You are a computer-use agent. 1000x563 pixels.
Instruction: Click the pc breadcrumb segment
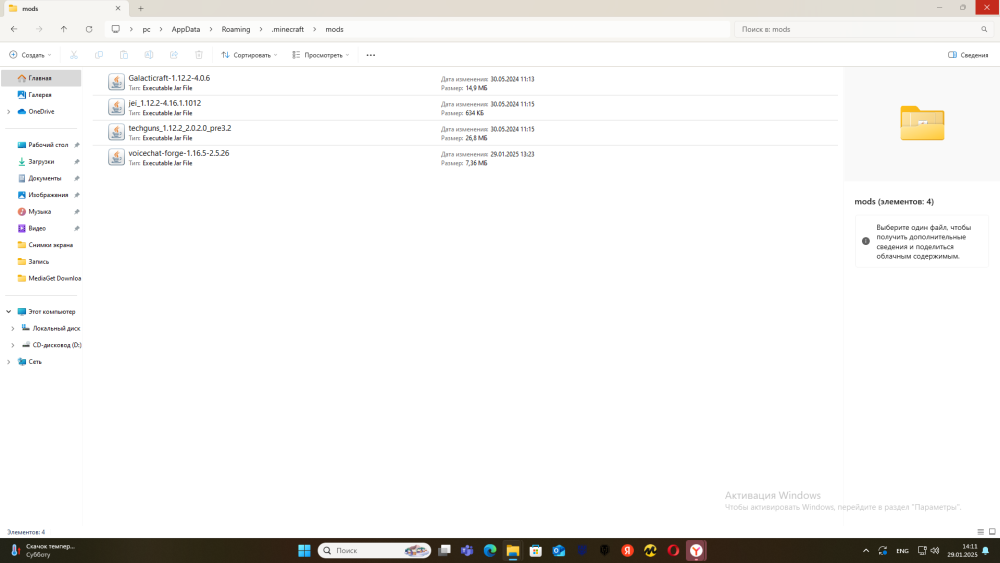[147, 29]
